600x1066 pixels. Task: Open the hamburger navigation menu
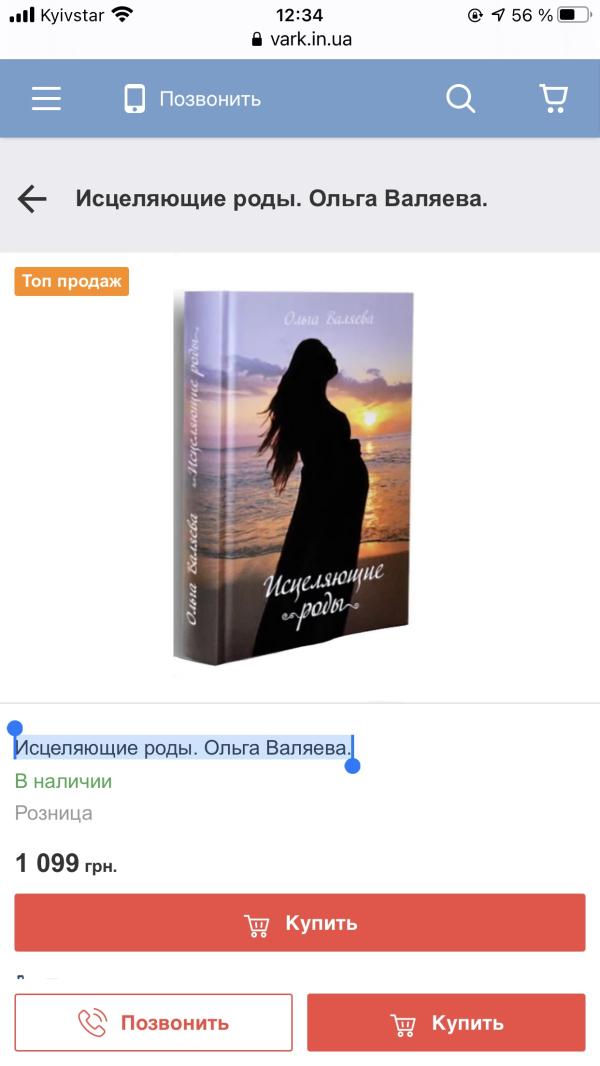point(46,99)
